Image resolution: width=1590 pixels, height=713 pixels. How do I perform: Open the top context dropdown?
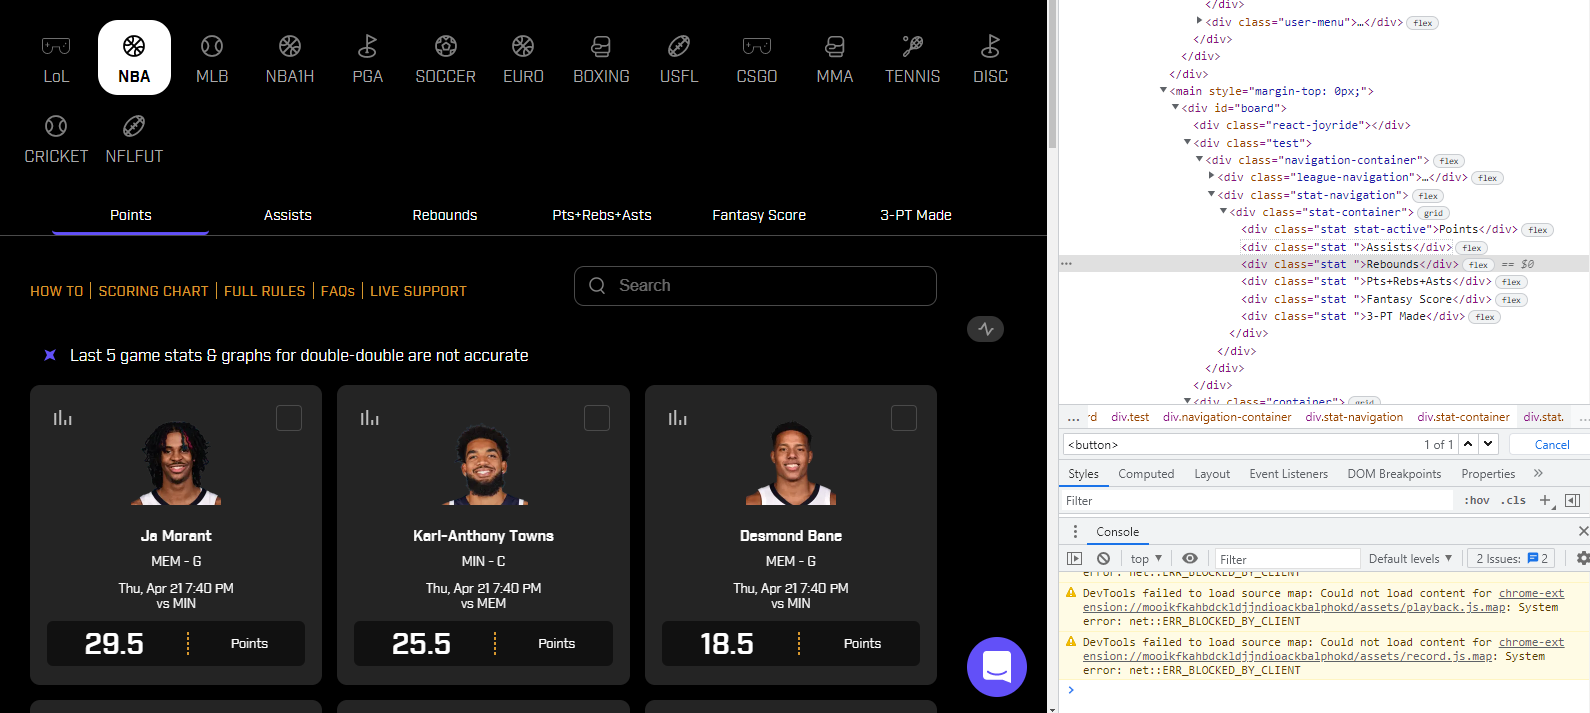coord(1146,559)
